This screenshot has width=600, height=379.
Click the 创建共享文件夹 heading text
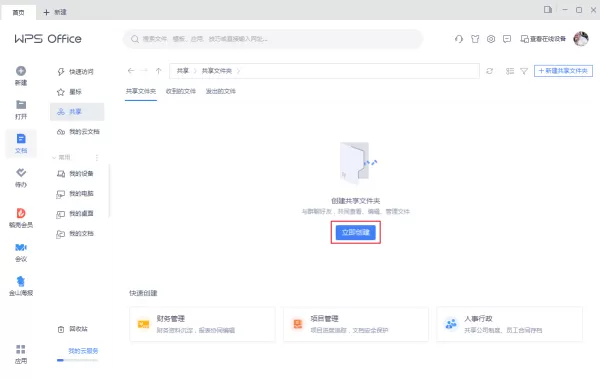(355, 201)
